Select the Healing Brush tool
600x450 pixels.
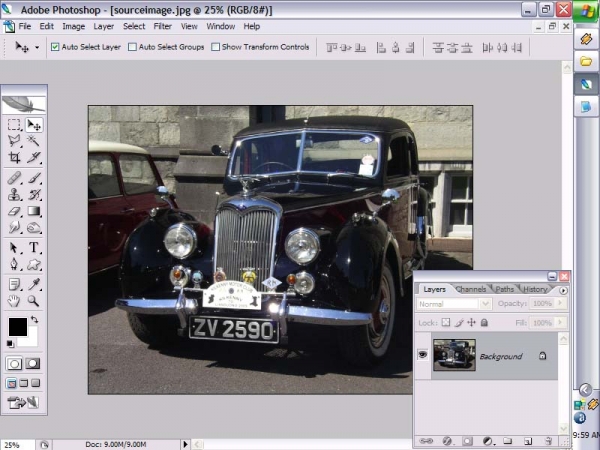[x=14, y=178]
